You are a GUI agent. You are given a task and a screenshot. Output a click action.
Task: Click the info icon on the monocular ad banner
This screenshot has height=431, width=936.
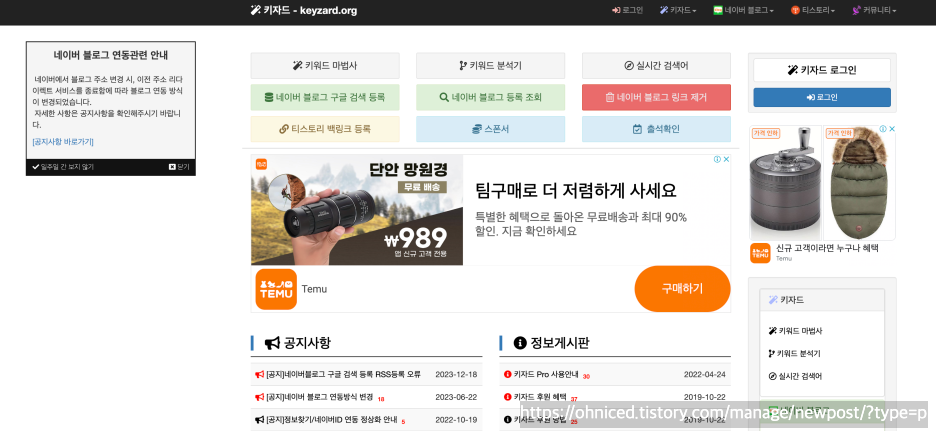(717, 159)
